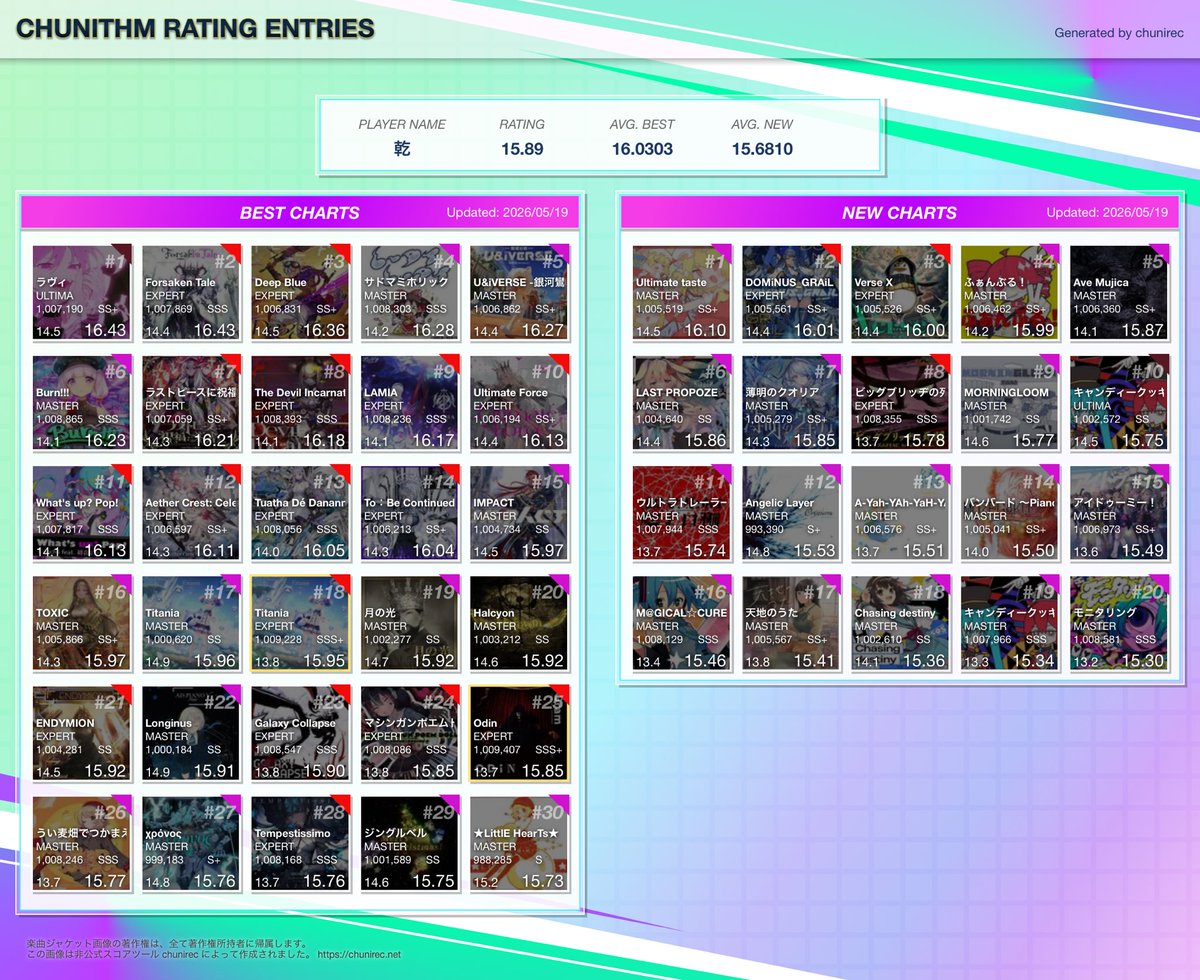Click the LAST PROPOZE card

[x=682, y=402]
